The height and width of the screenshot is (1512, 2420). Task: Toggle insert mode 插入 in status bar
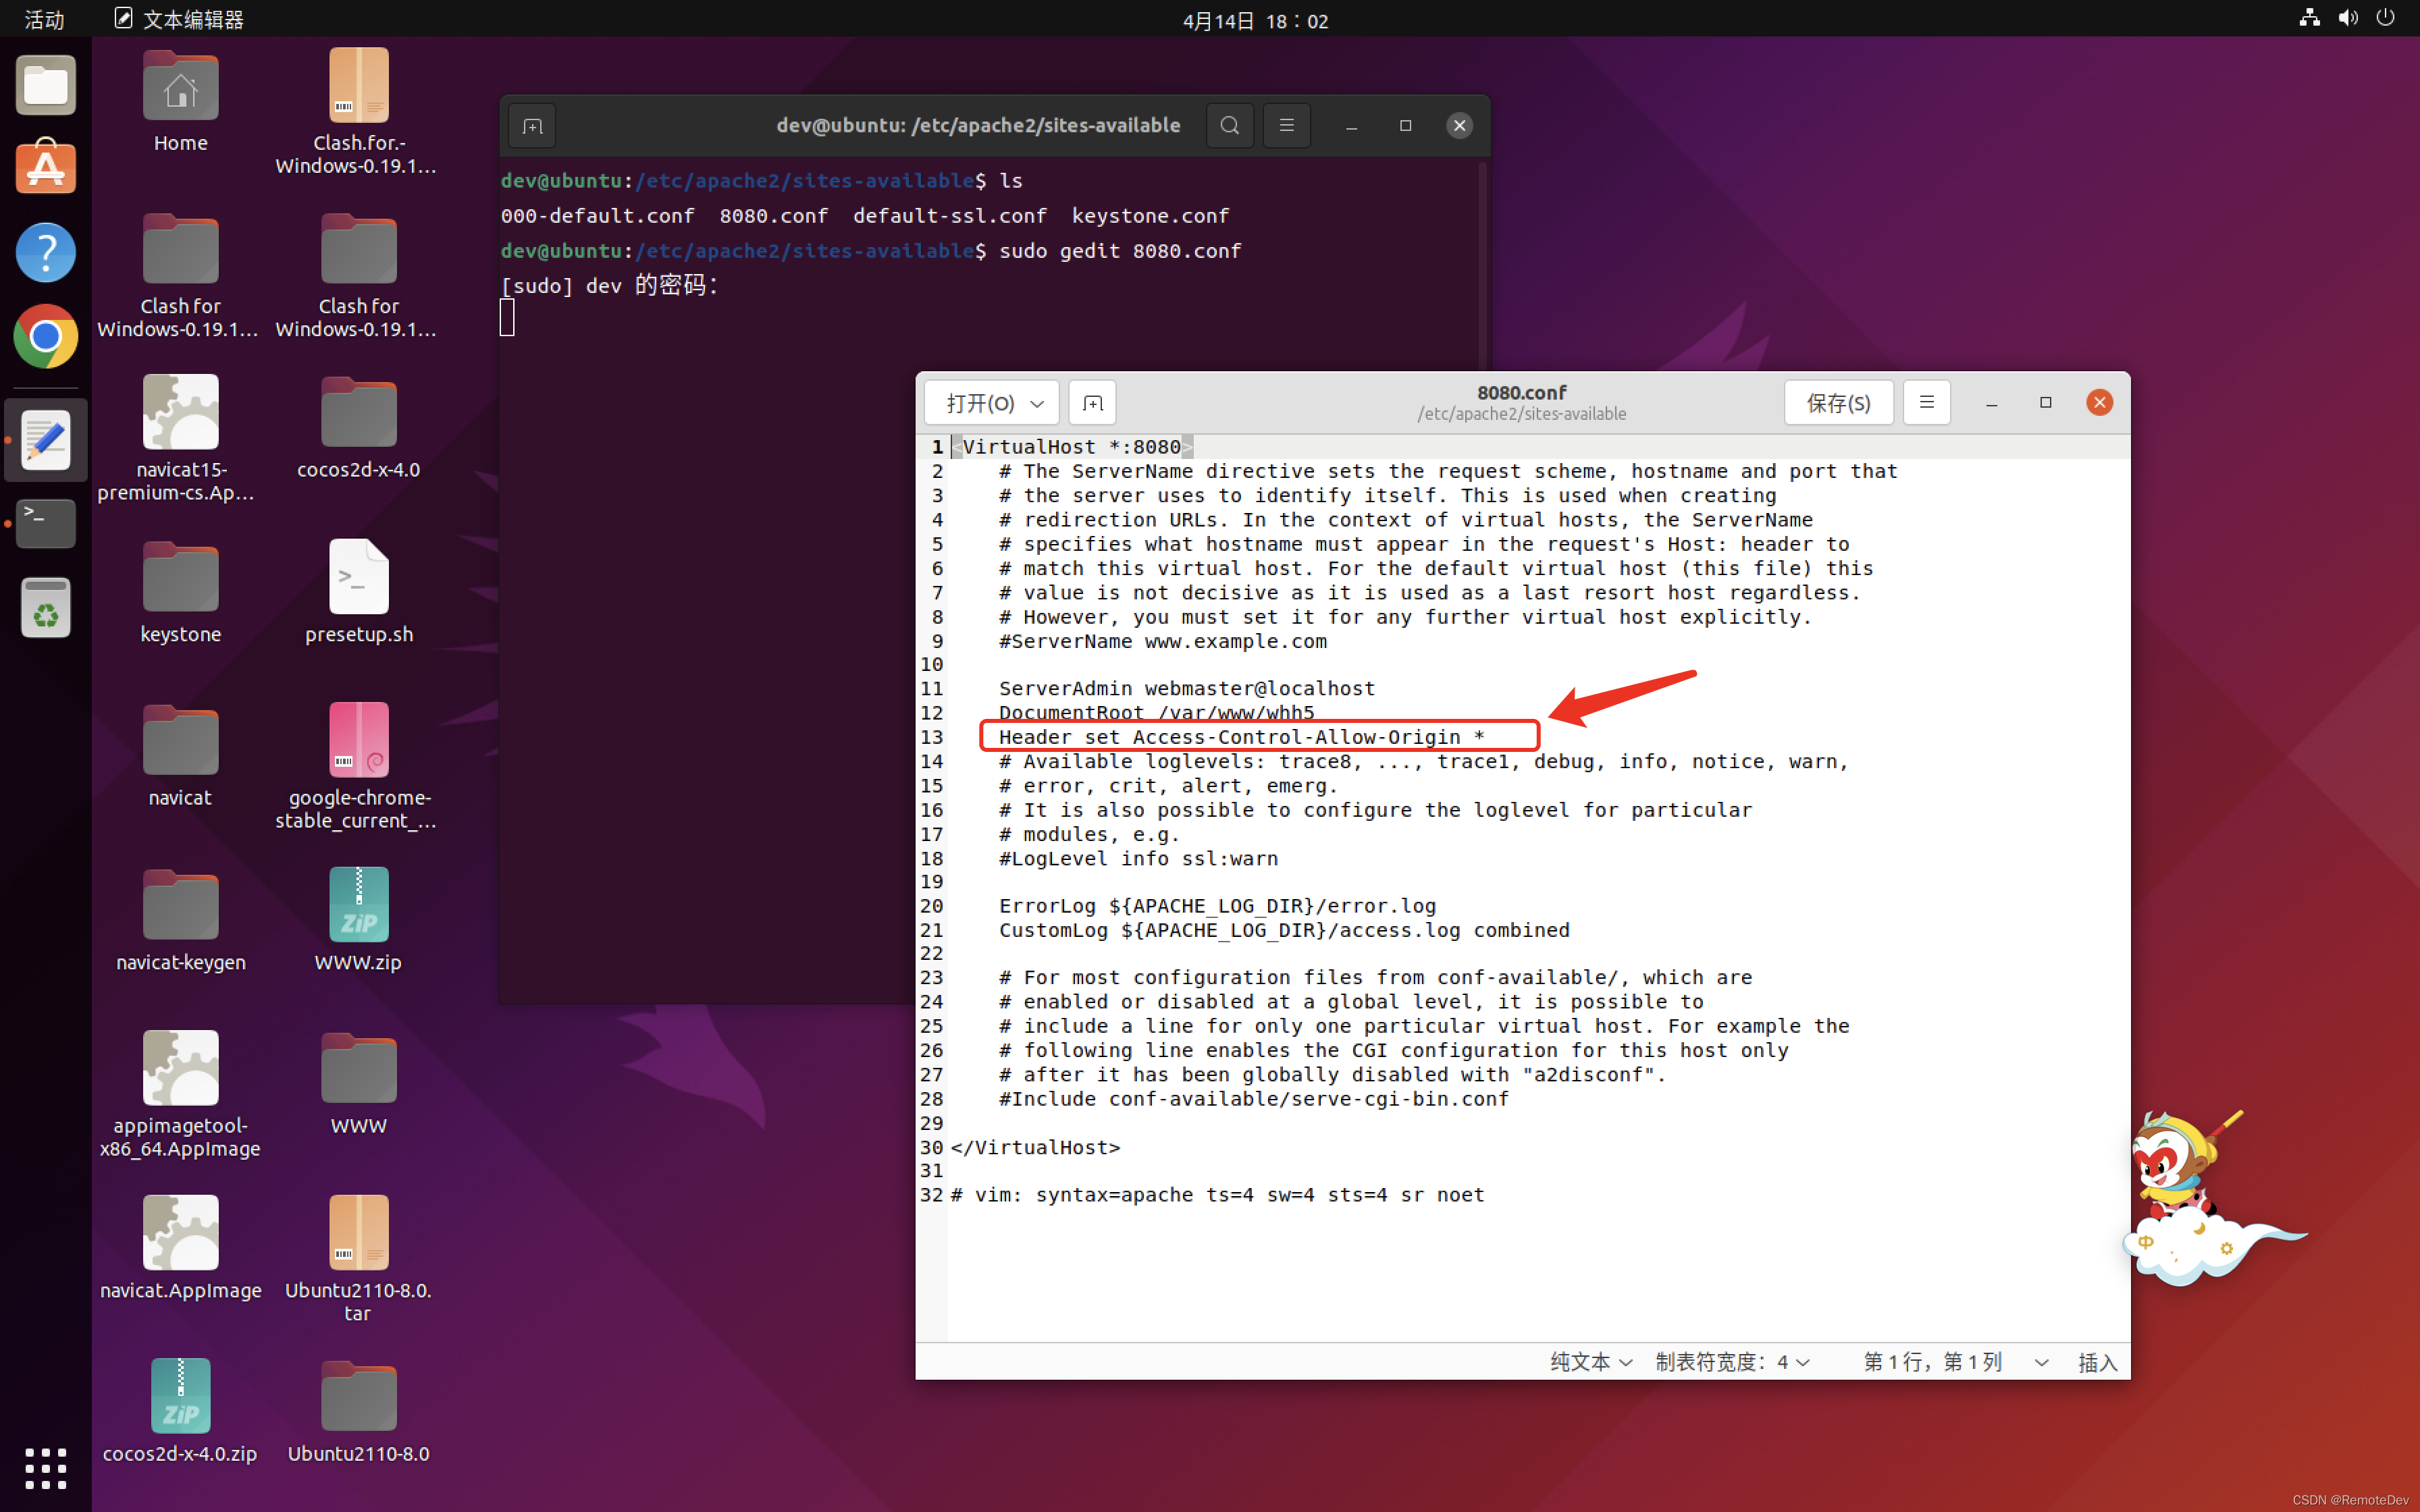coord(2097,1362)
